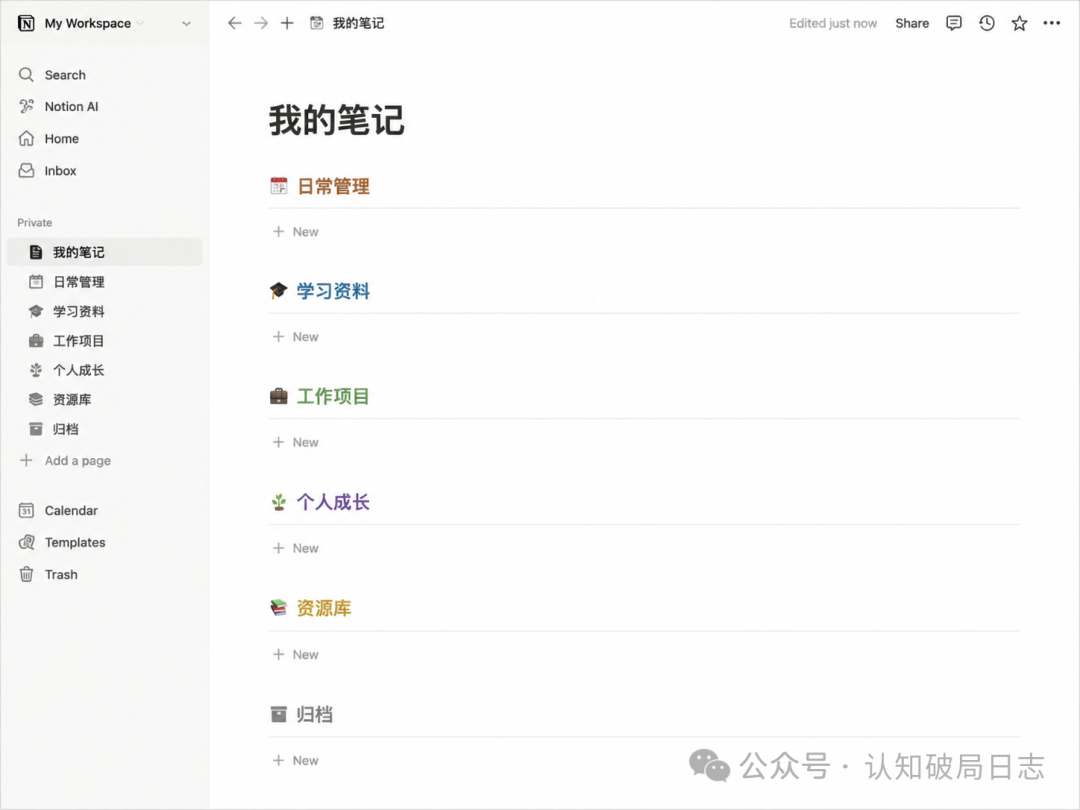
Task: Open the 学习资料 heading link
Action: pyautogui.click(x=333, y=291)
